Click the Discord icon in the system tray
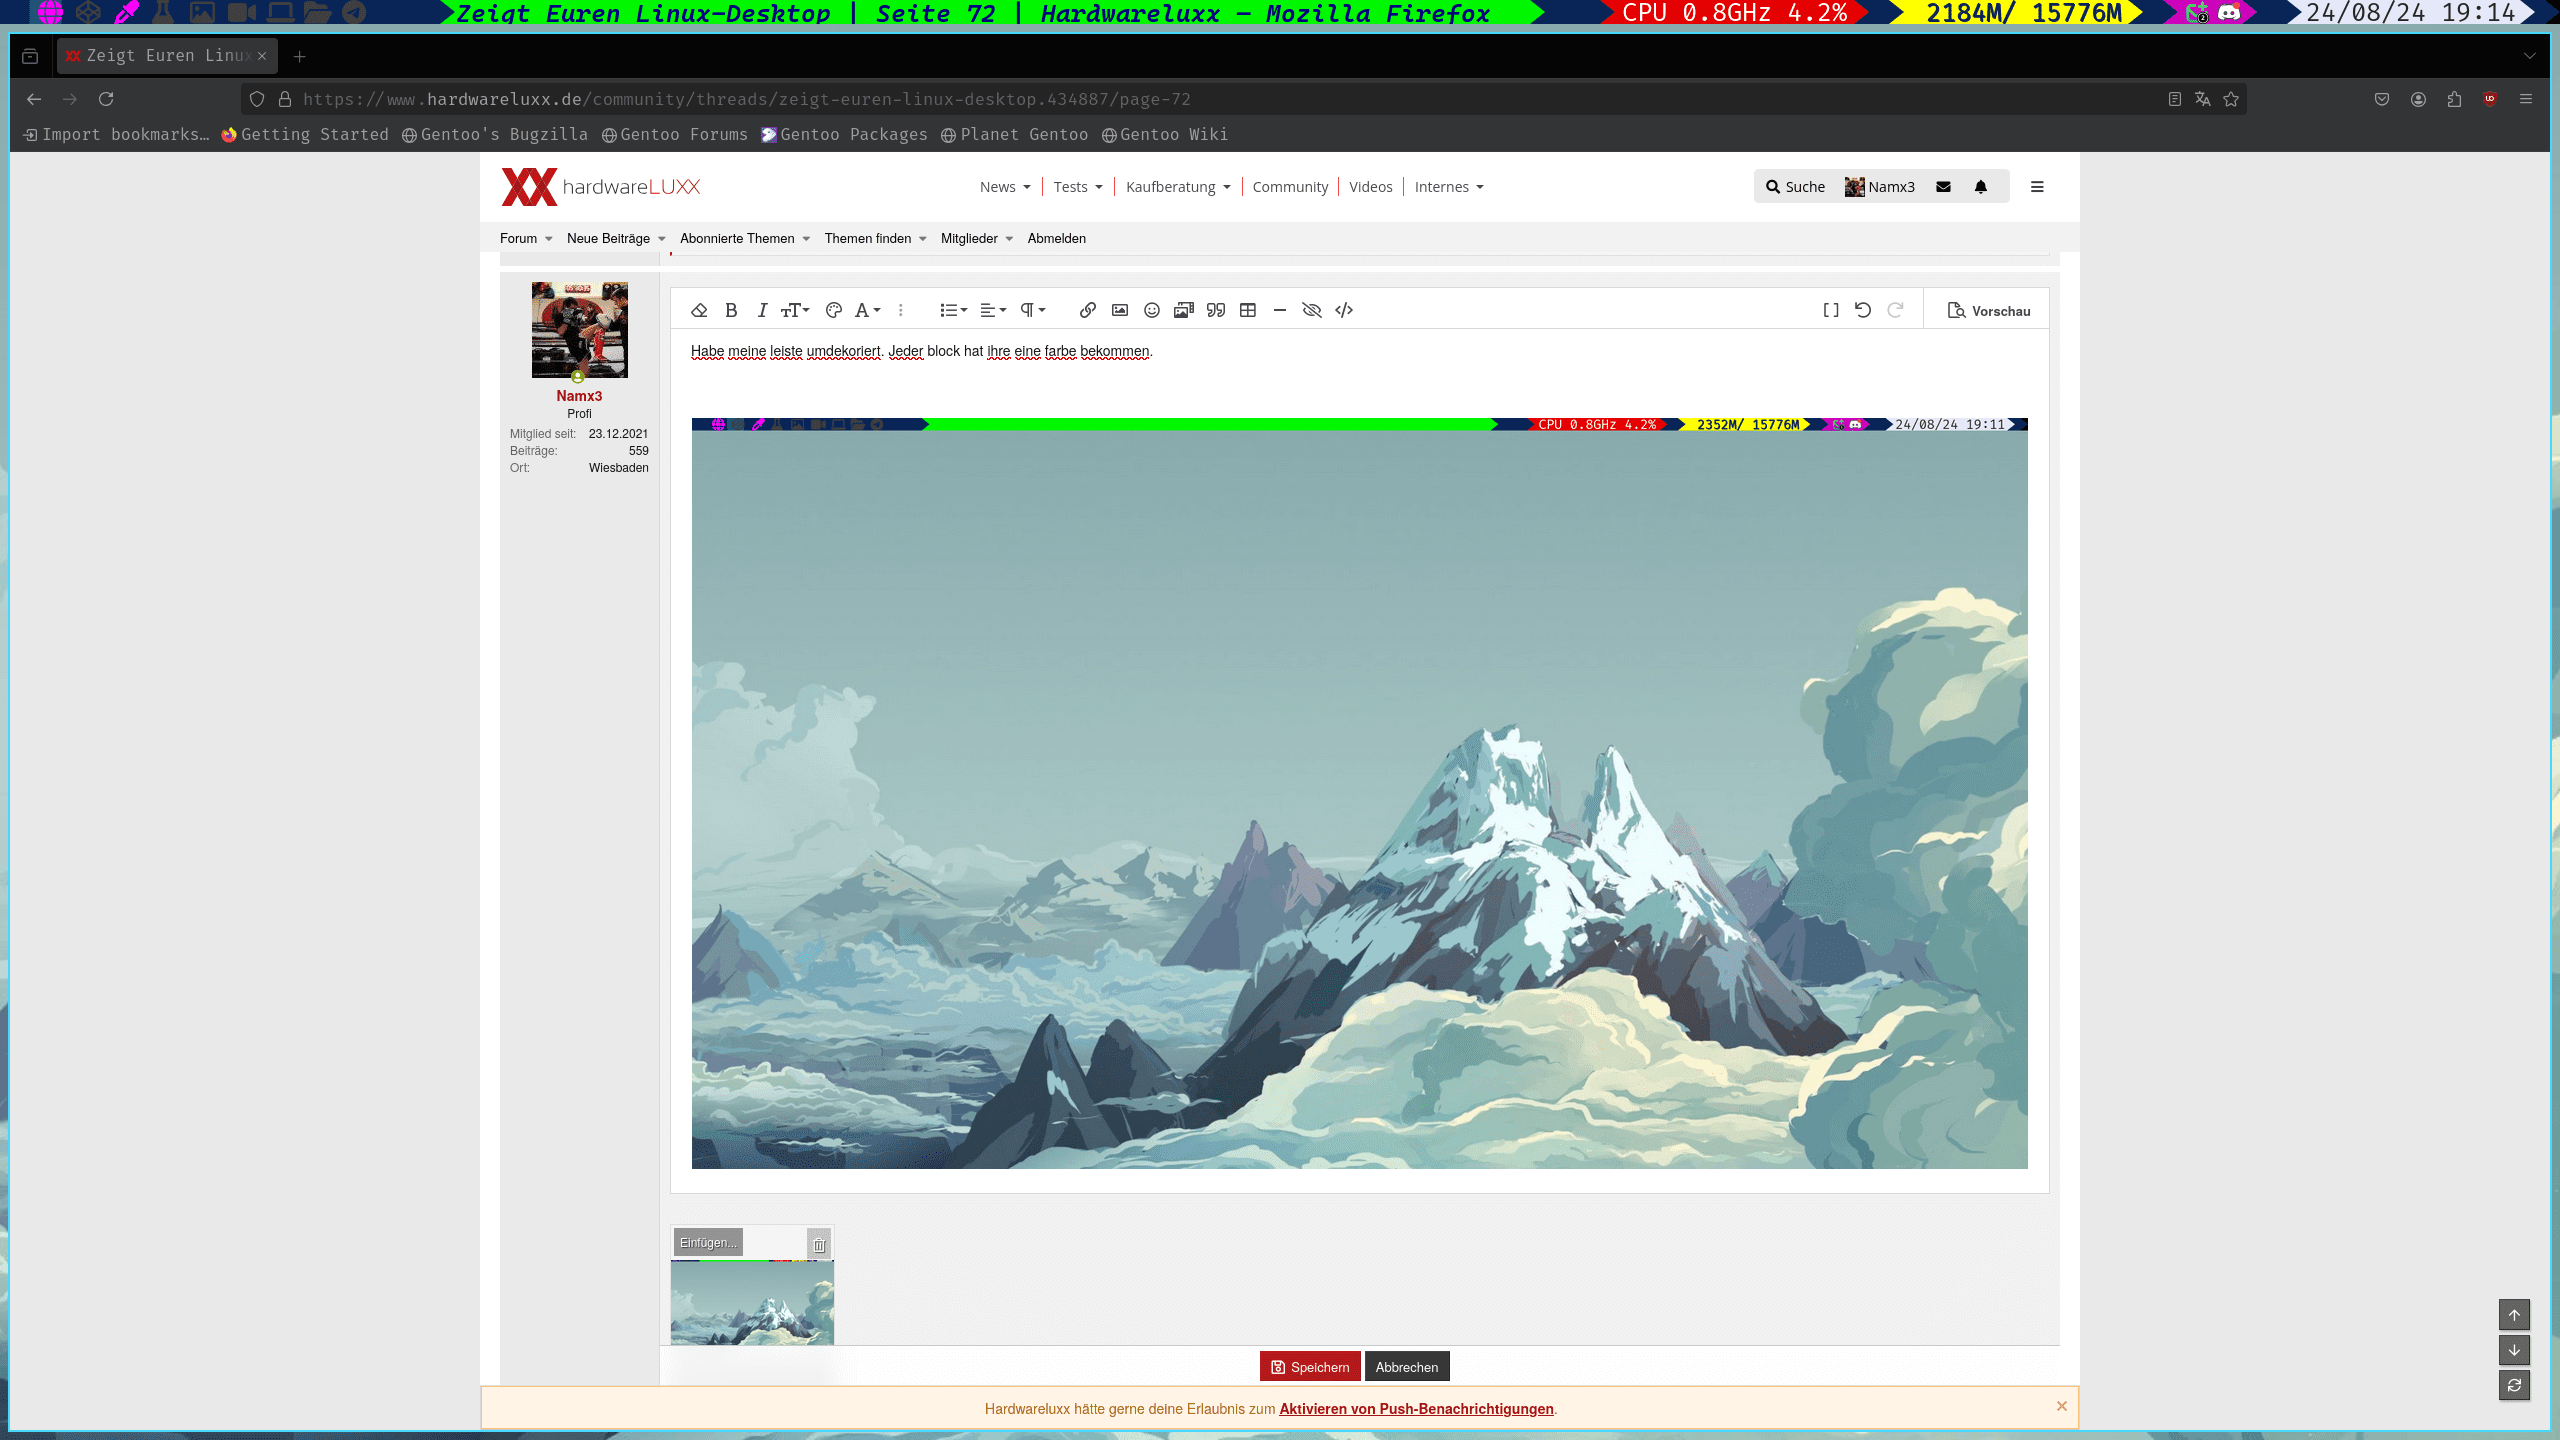 coord(2229,13)
